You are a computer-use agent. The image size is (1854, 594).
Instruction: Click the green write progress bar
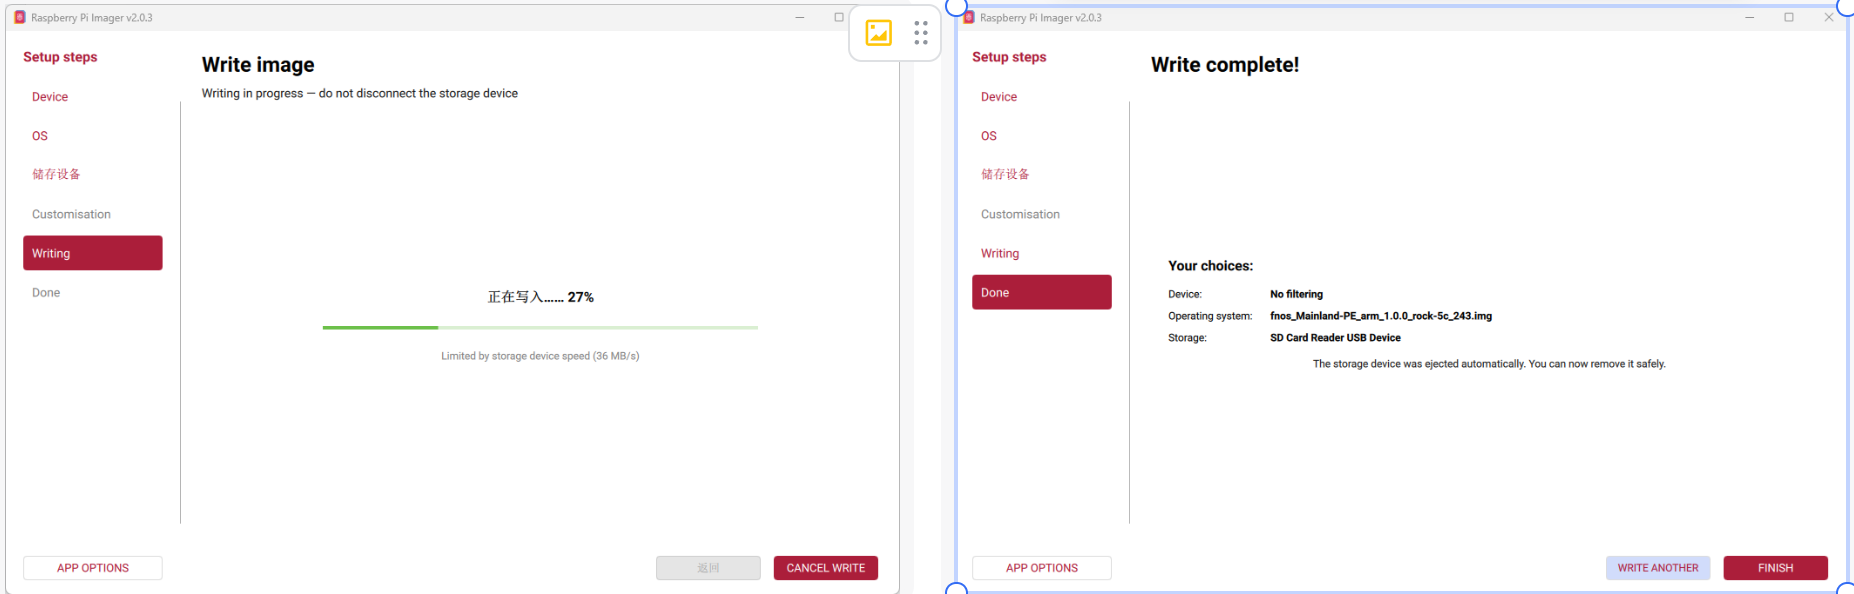click(540, 327)
